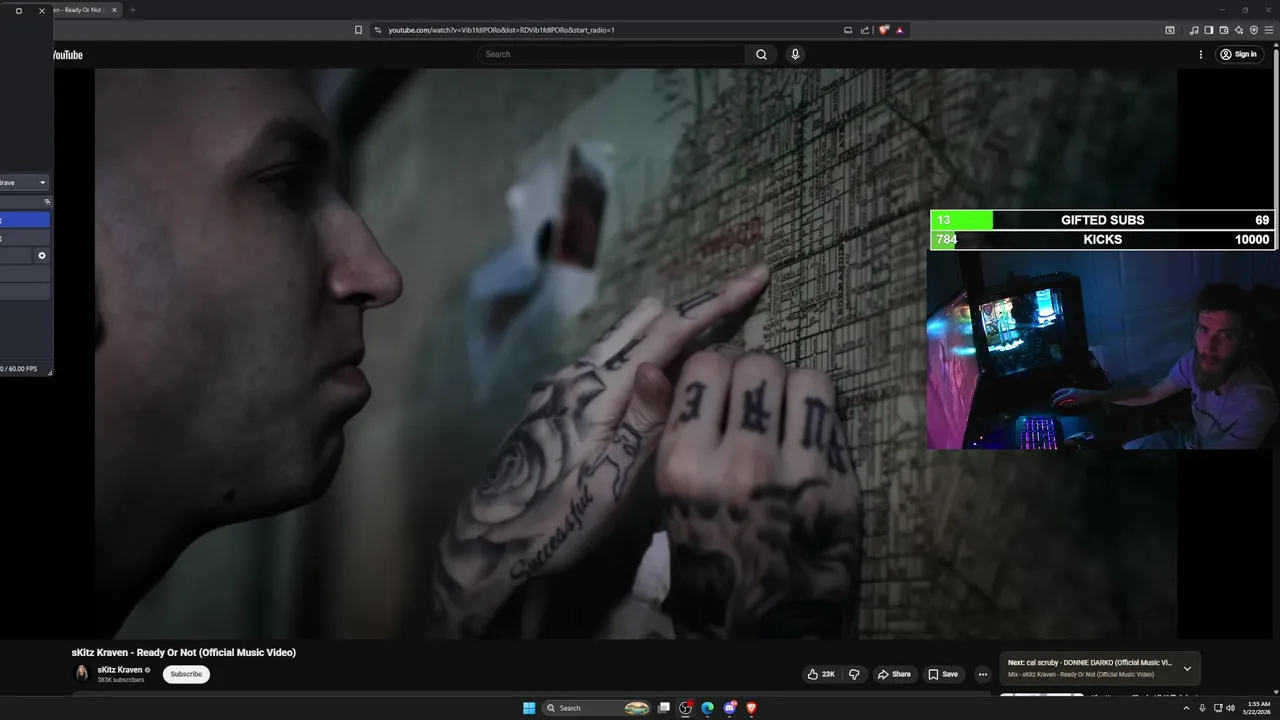Open Discord from the taskbar
This screenshot has width=1280, height=720.
[730, 708]
